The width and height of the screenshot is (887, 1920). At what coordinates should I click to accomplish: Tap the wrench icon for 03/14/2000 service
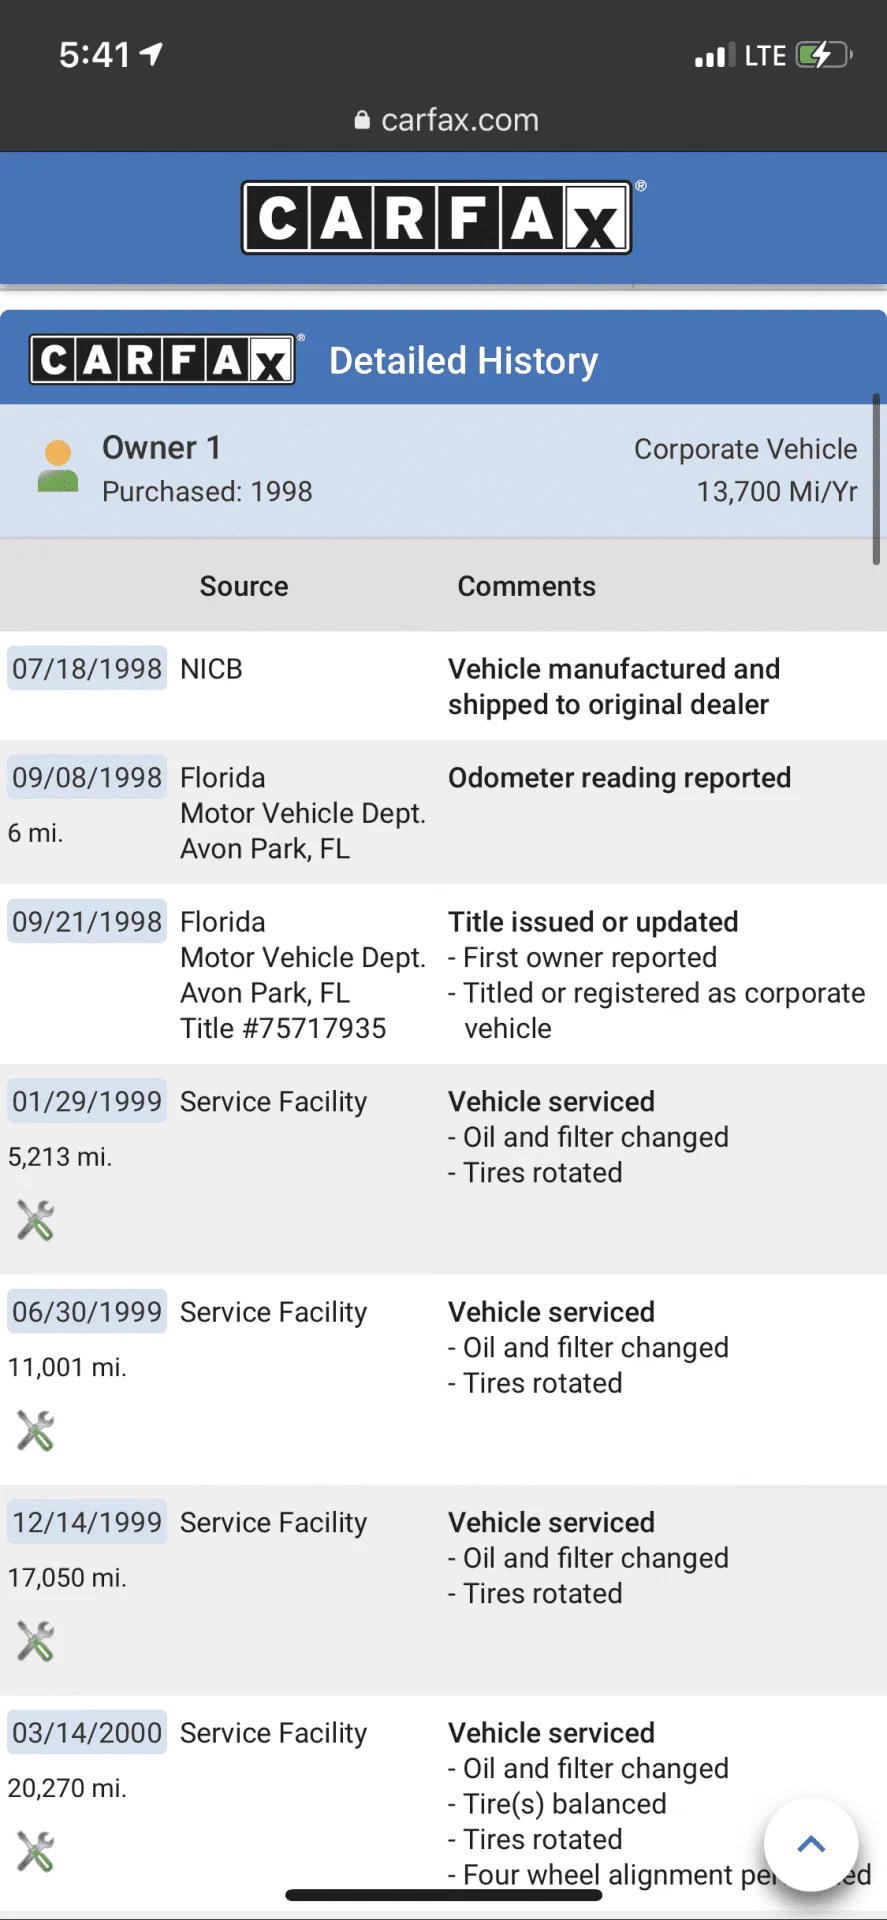(x=35, y=1851)
